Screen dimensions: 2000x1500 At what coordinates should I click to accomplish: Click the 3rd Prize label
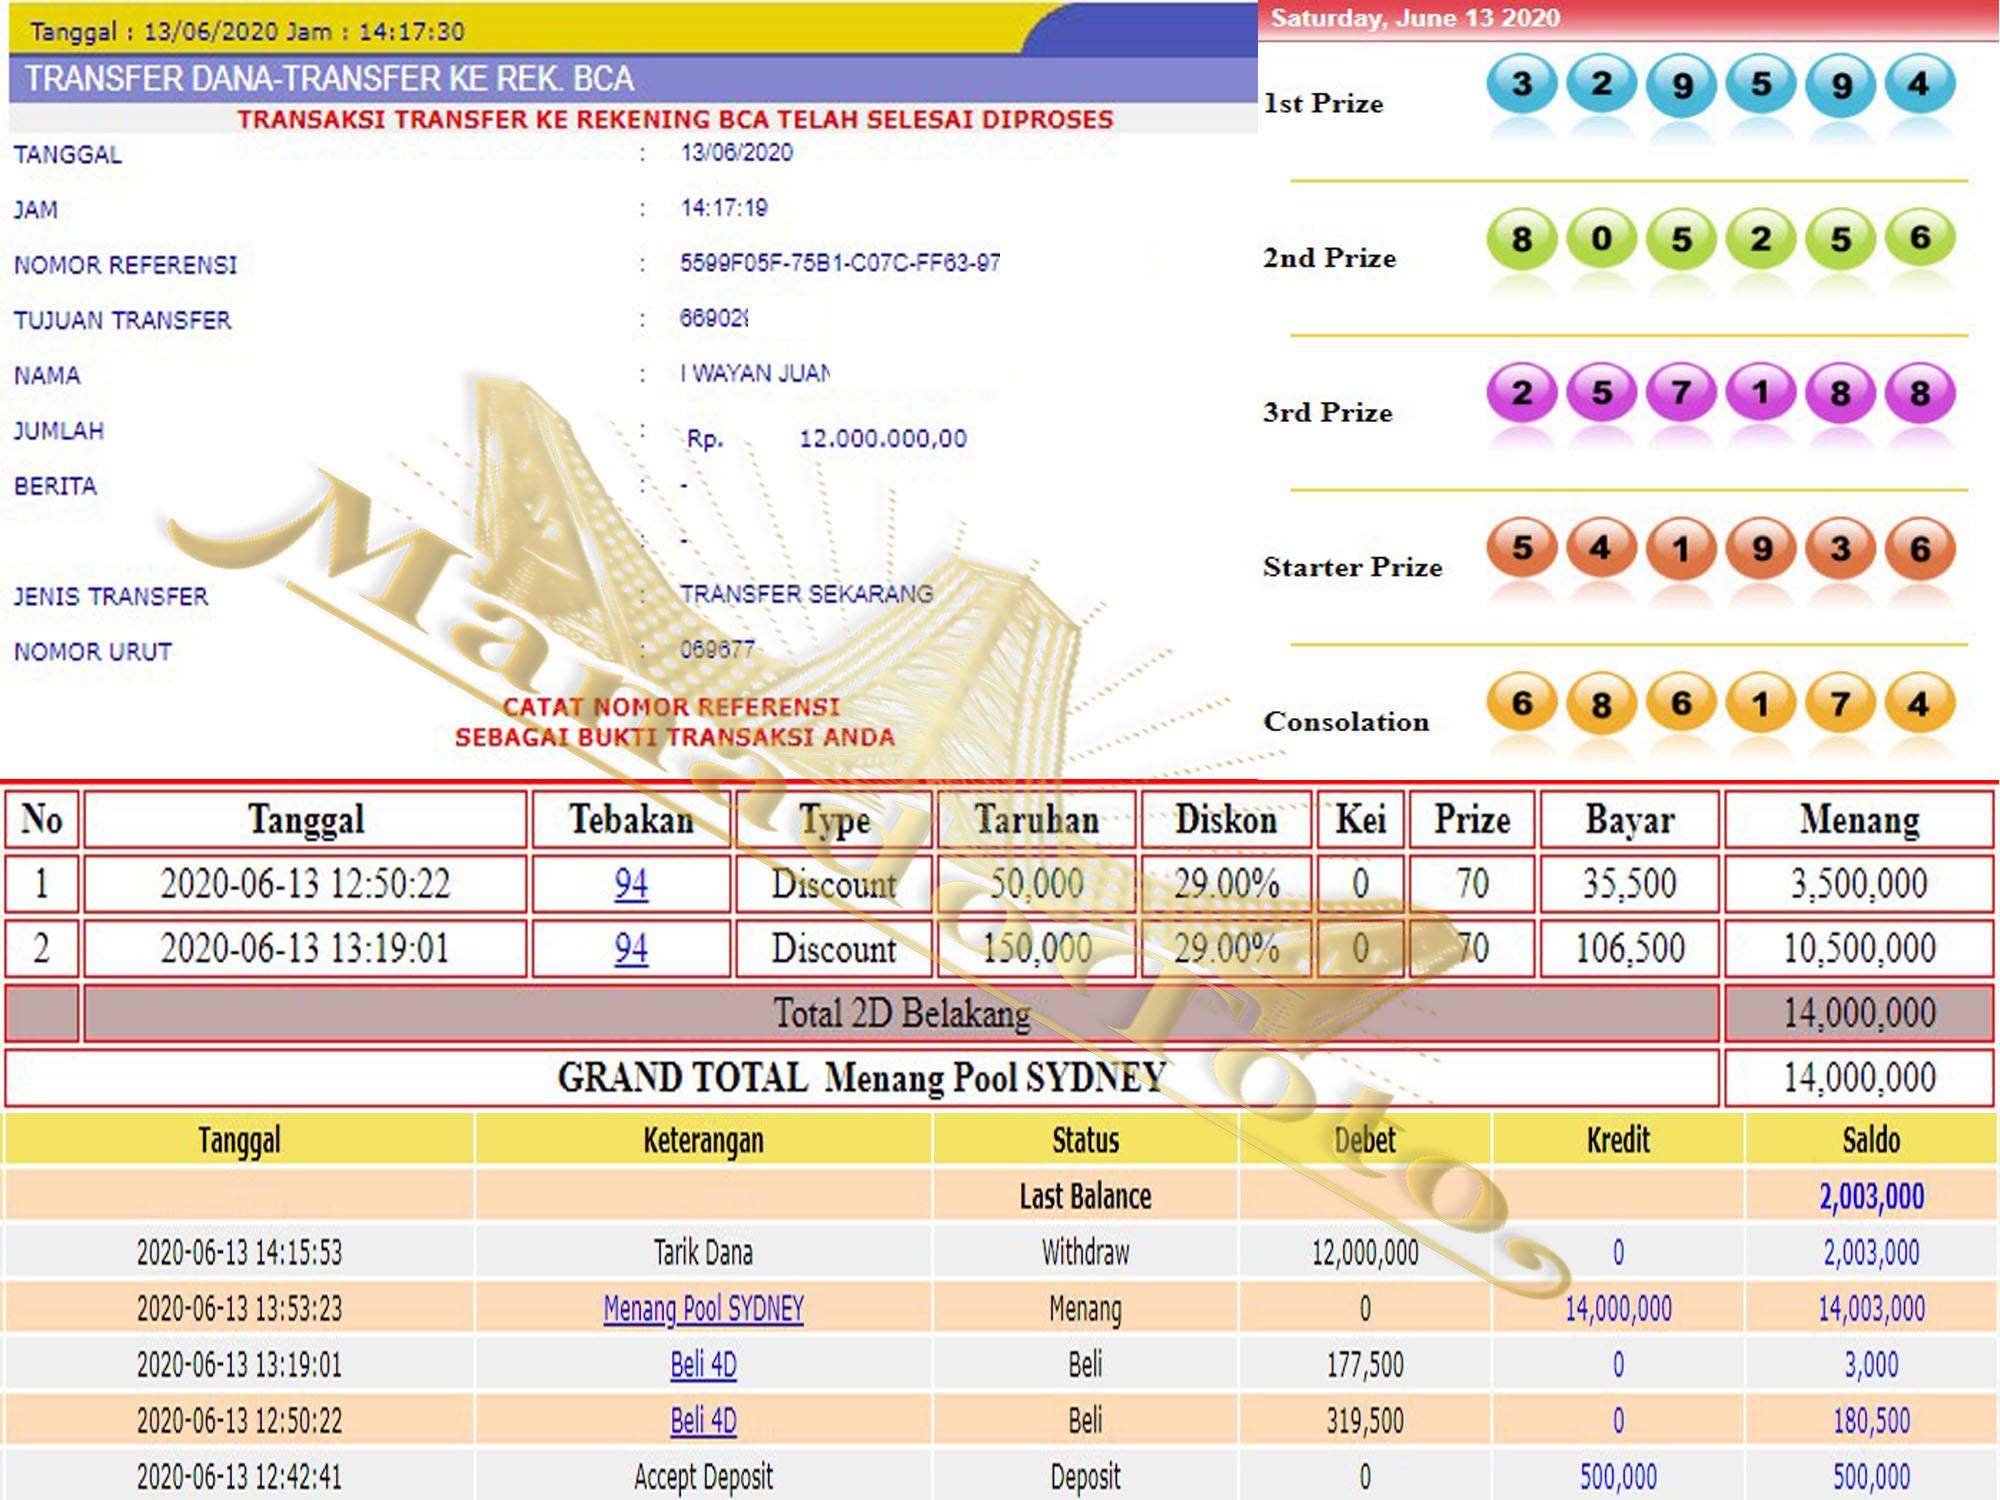(x=1327, y=412)
